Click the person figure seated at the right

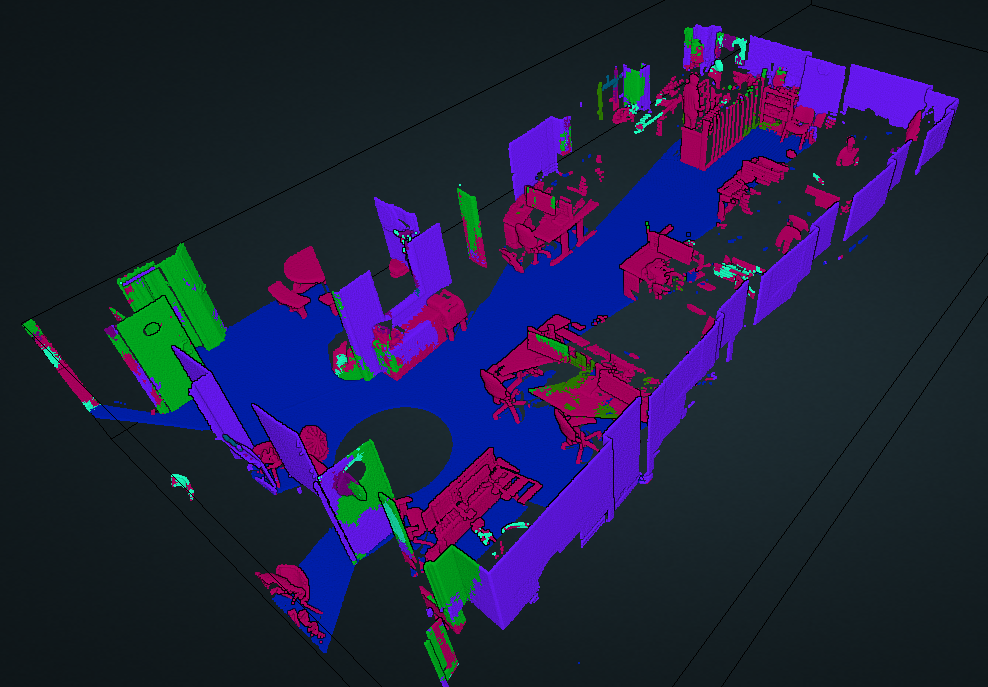pos(849,152)
